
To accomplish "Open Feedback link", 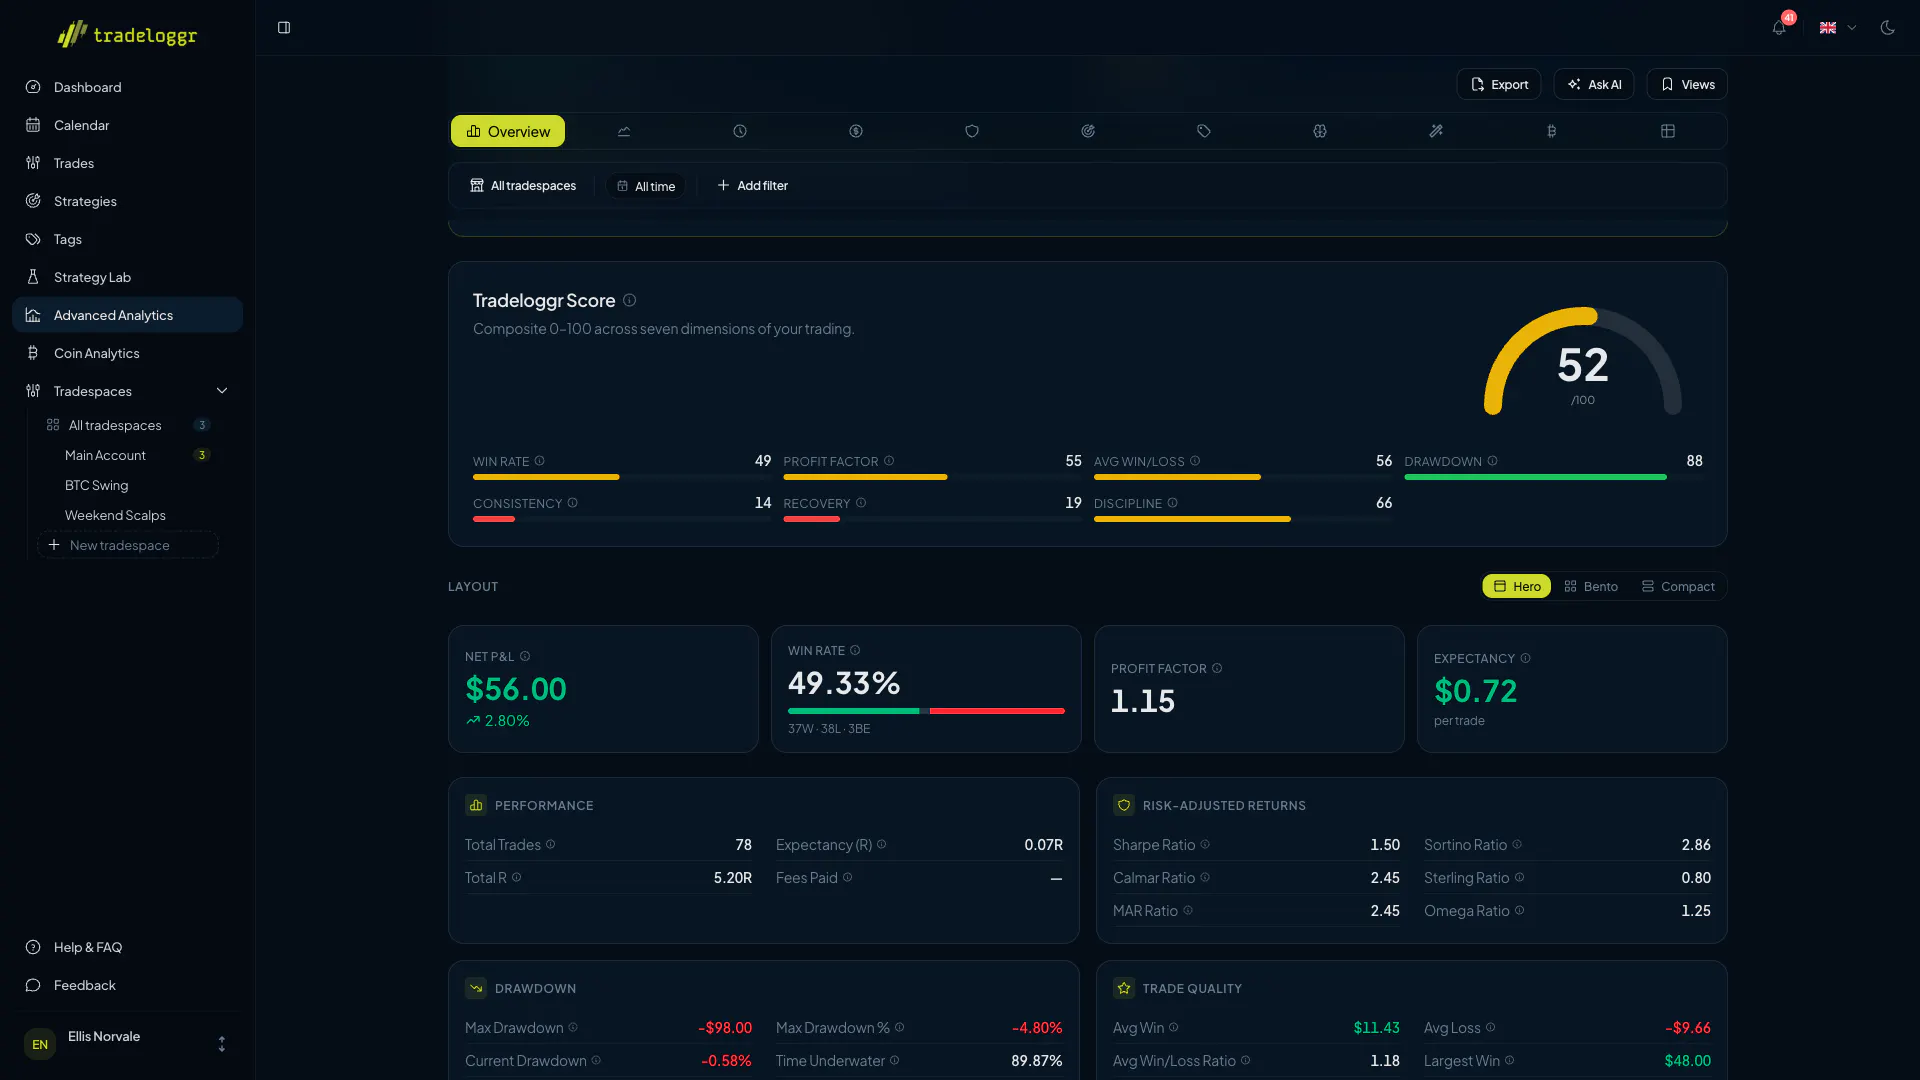I will (x=127, y=985).
